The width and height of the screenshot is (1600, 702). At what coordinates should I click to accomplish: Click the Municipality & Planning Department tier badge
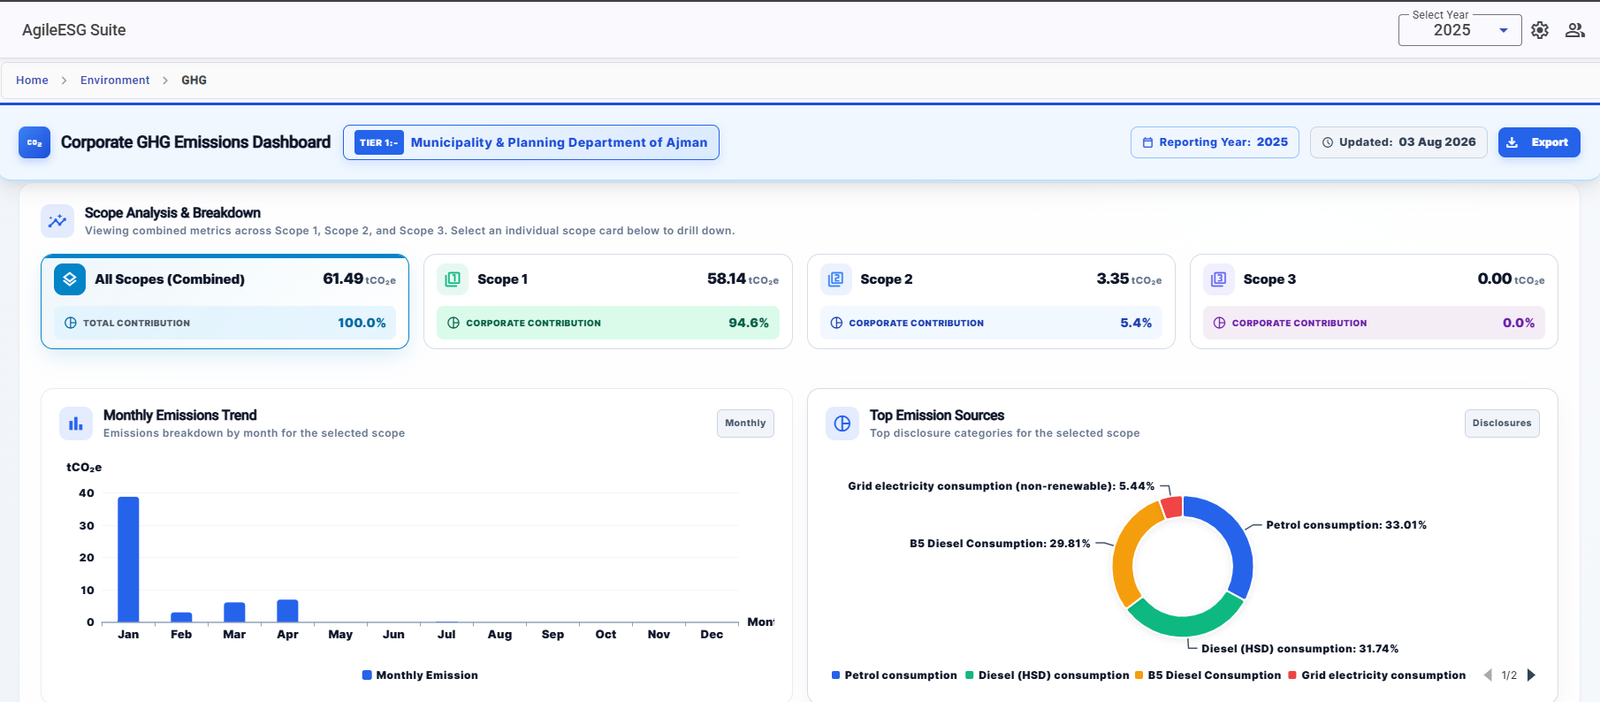coord(531,142)
